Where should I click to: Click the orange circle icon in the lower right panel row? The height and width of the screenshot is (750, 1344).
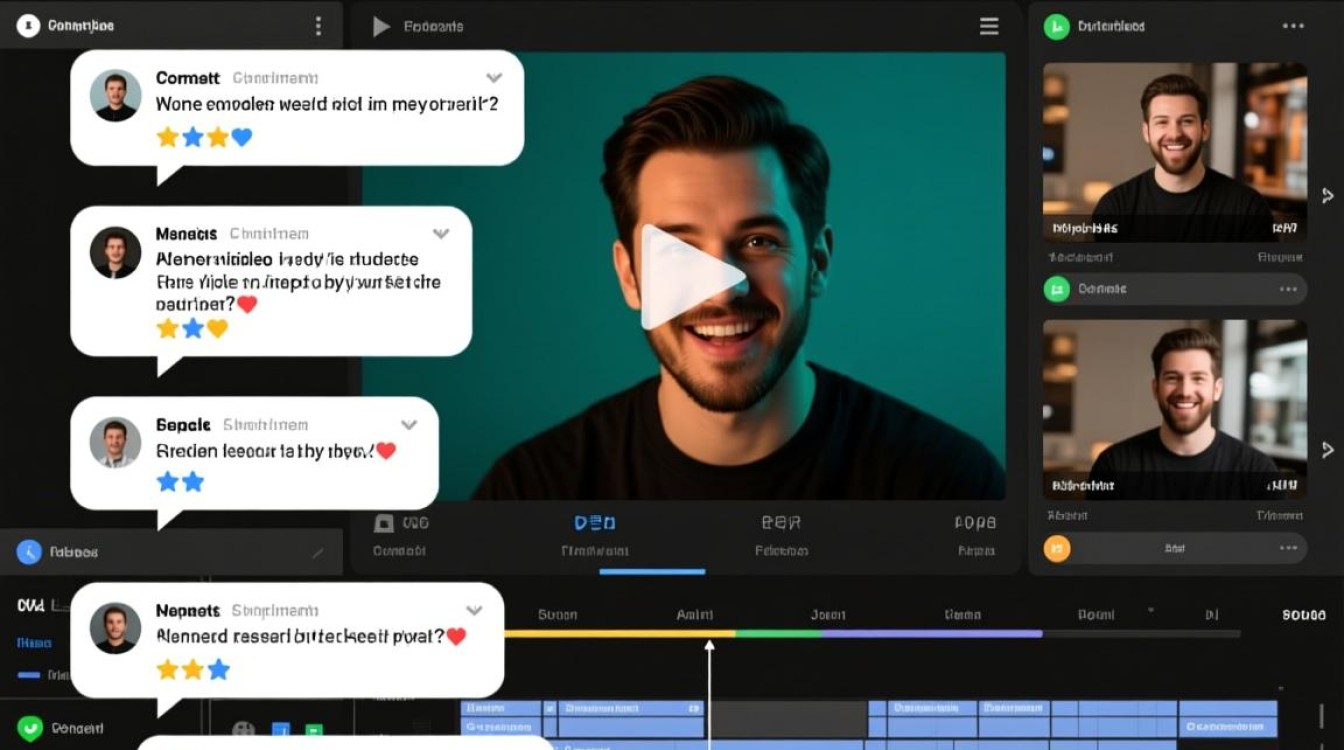tap(1057, 548)
